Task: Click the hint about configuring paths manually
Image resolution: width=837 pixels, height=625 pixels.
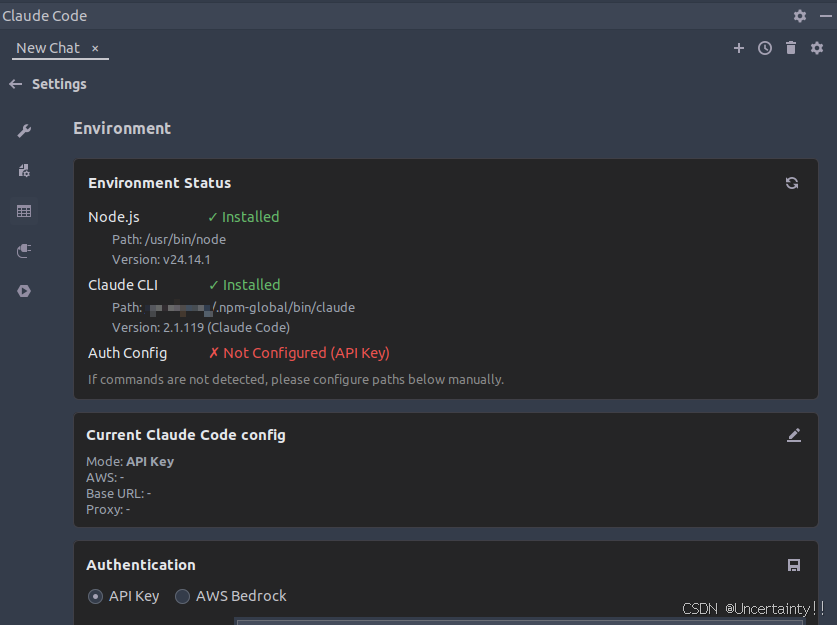Action: (x=296, y=379)
